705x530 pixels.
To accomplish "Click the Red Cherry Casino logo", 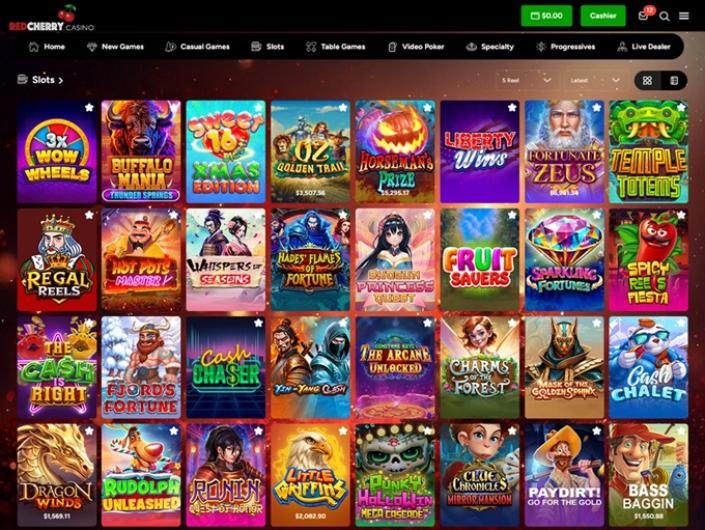I will click(51, 19).
